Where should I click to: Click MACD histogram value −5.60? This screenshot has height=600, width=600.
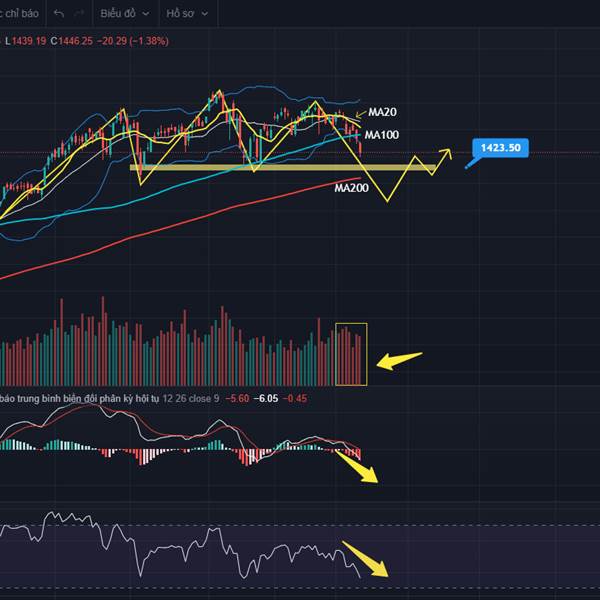[237, 399]
